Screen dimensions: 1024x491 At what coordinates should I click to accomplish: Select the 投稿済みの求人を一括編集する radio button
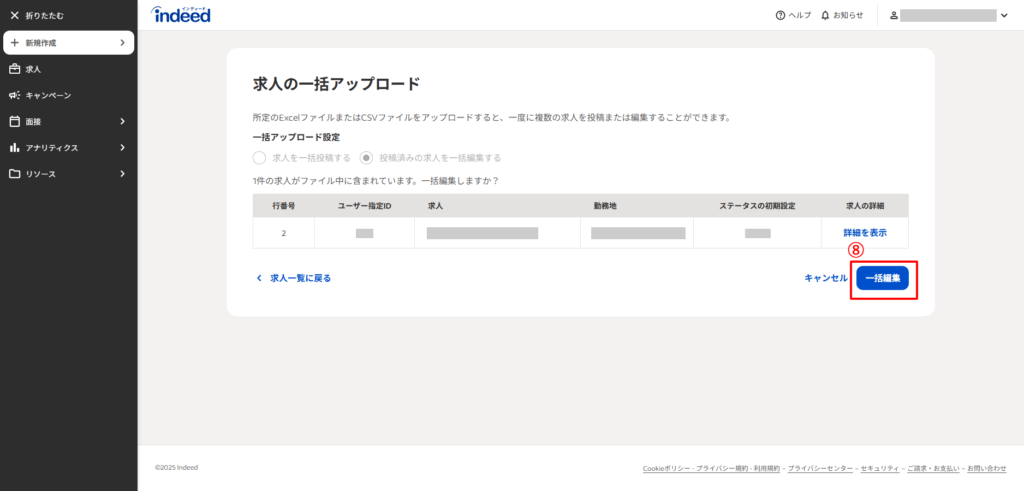(x=367, y=157)
